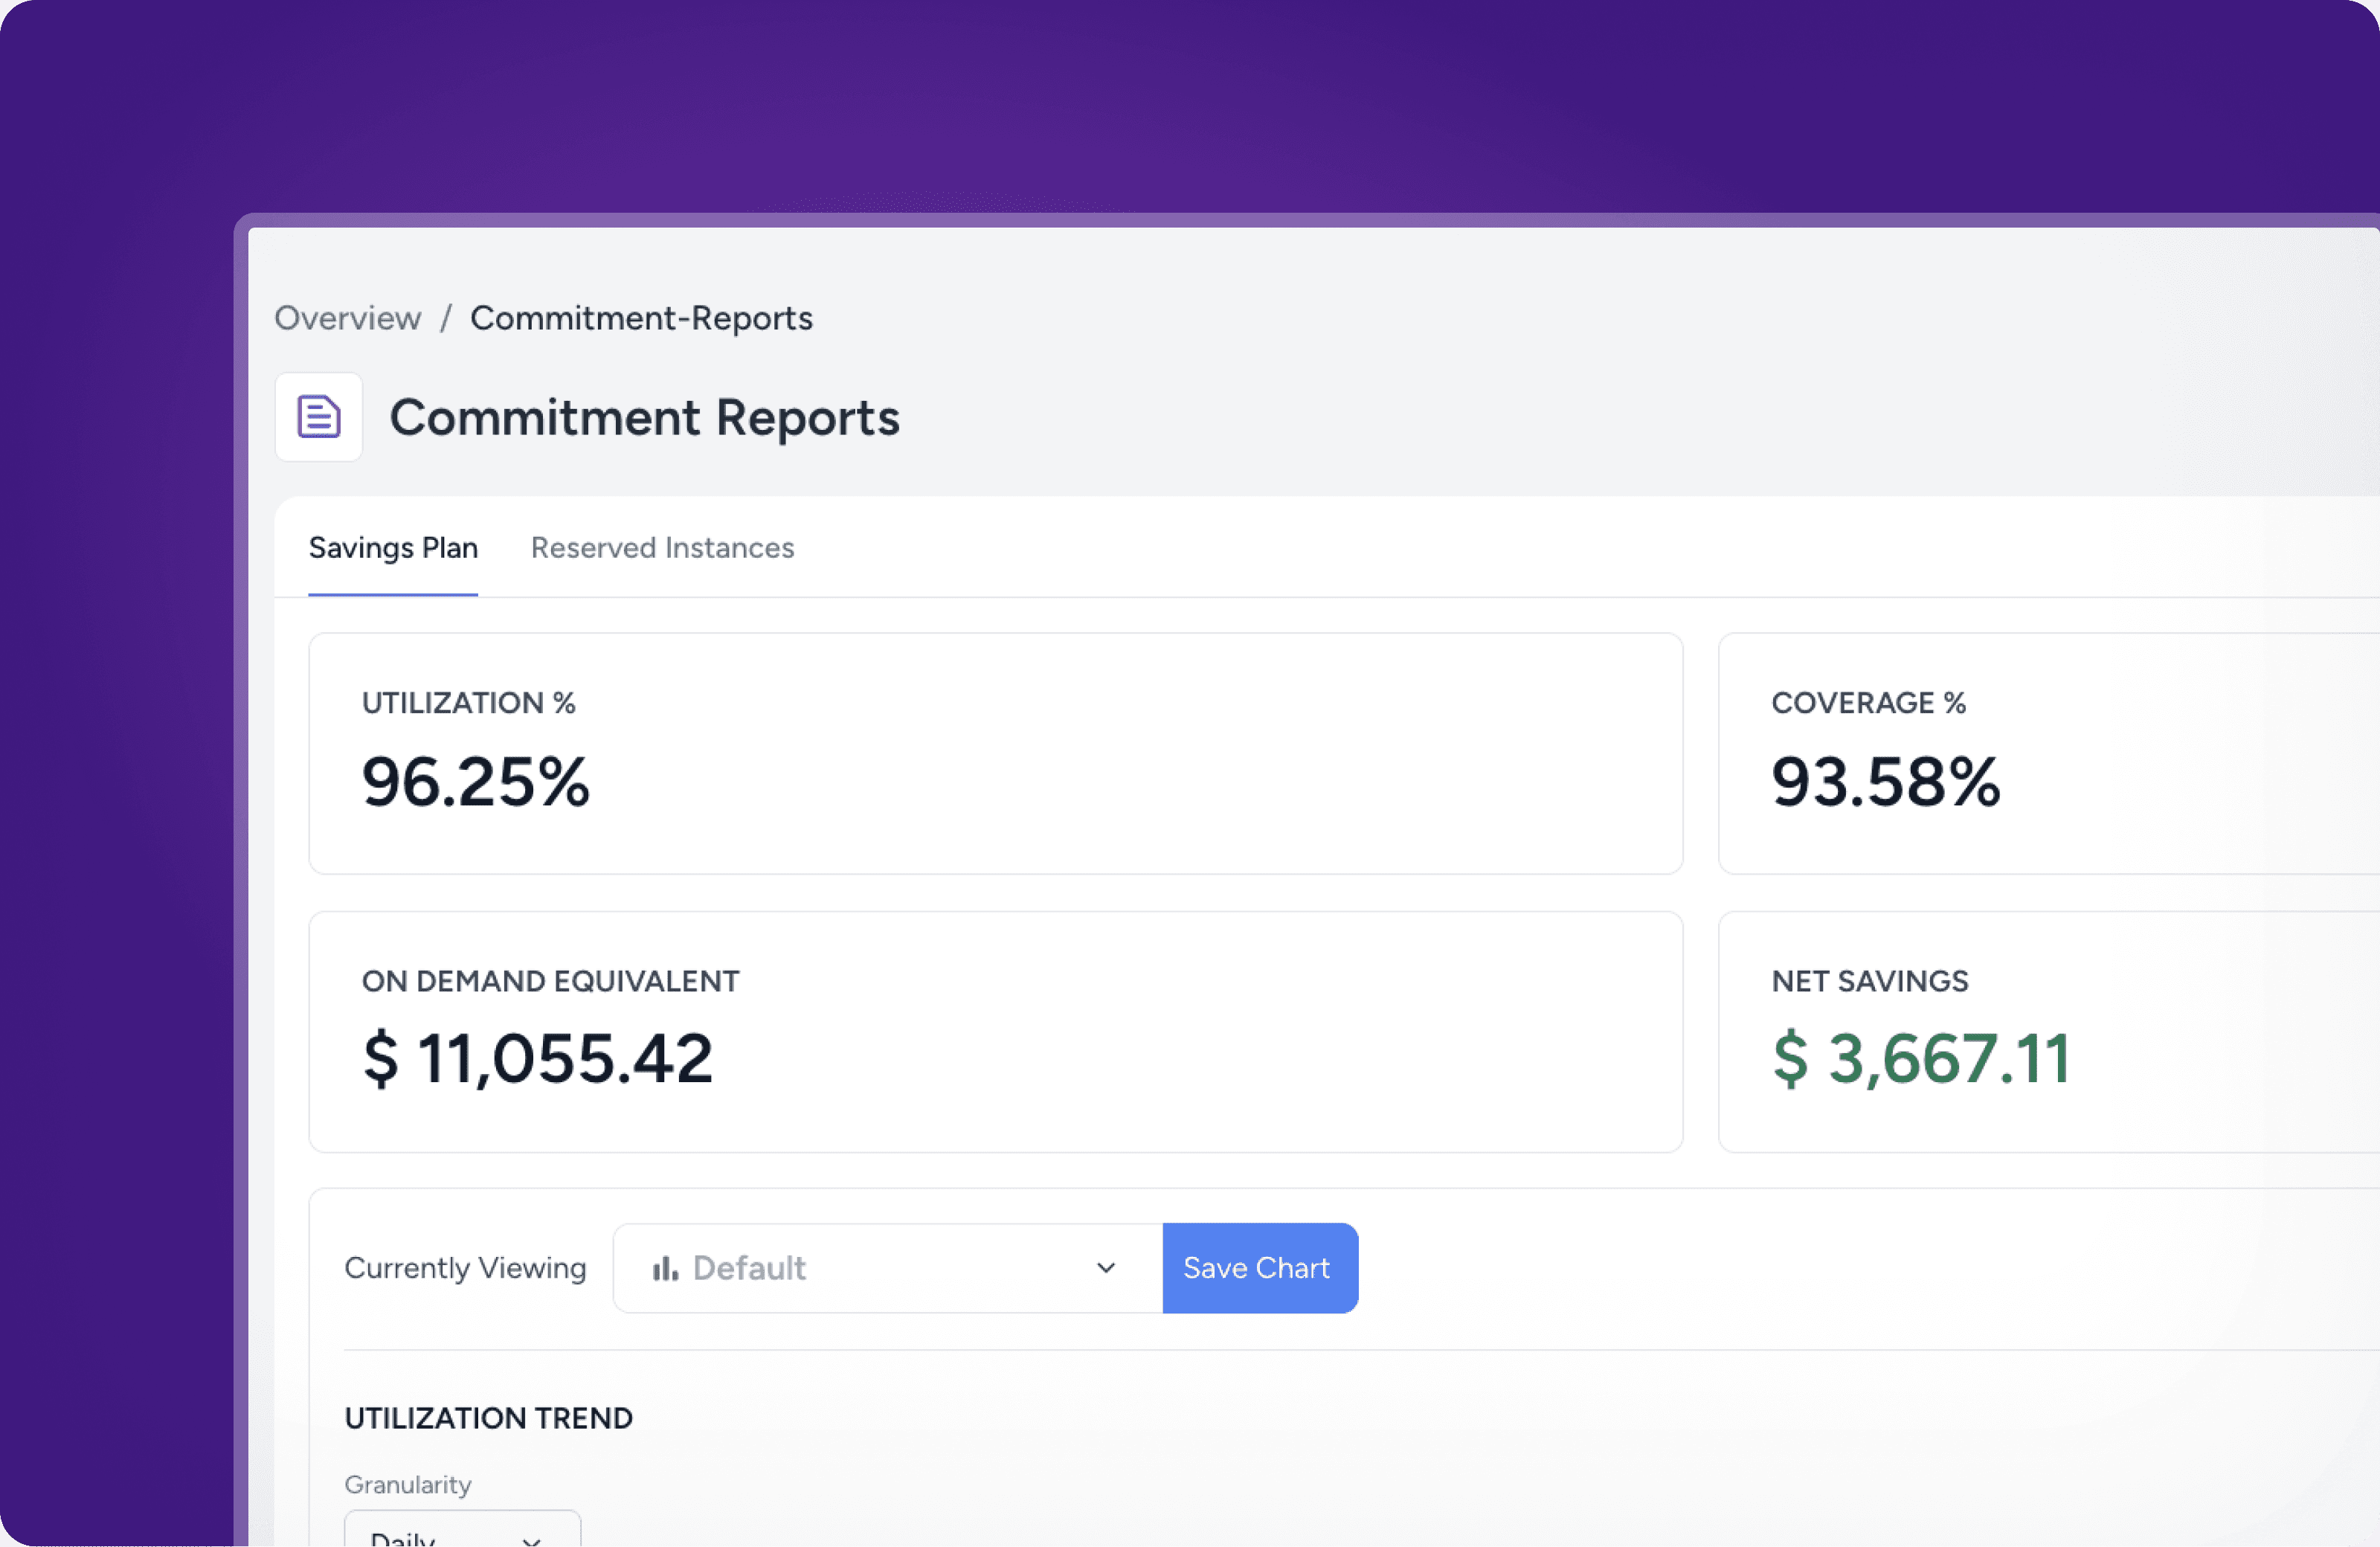Click the Default text in chart selector
Viewport: 2380px width, 1547px height.
(x=749, y=1268)
